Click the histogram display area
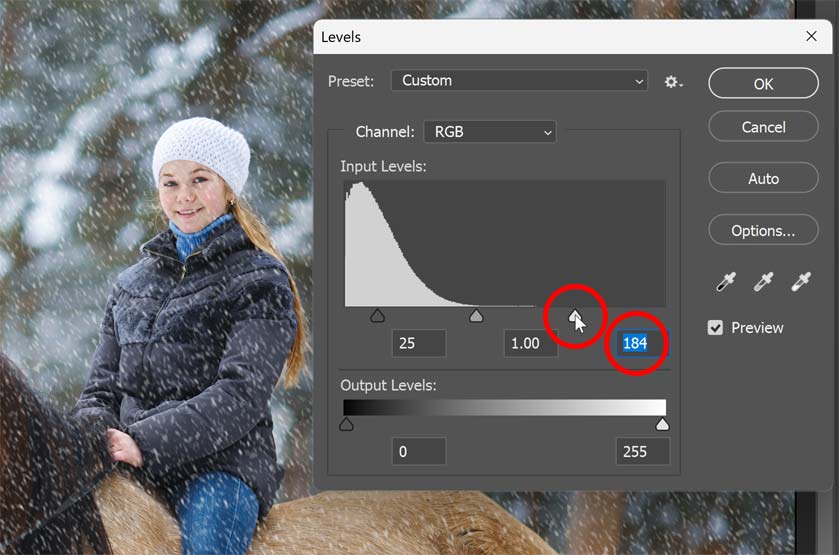The image size is (839, 555). pos(505,244)
